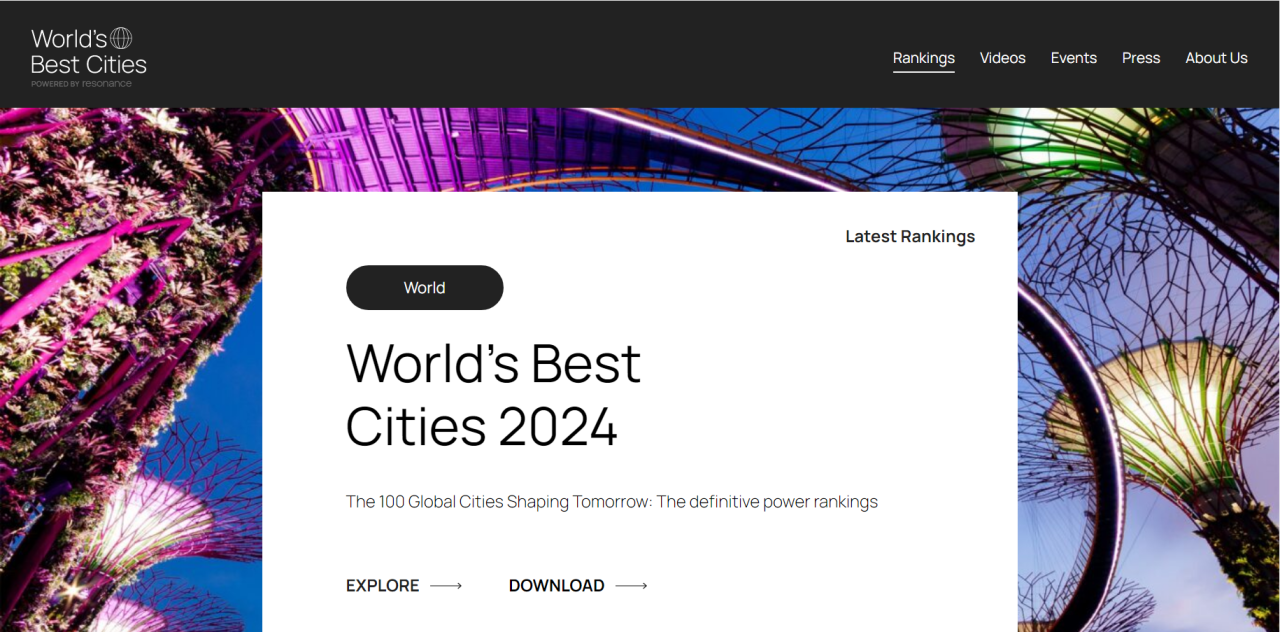Click the World category pill button
Image resolution: width=1280 pixels, height=632 pixels.
point(425,288)
